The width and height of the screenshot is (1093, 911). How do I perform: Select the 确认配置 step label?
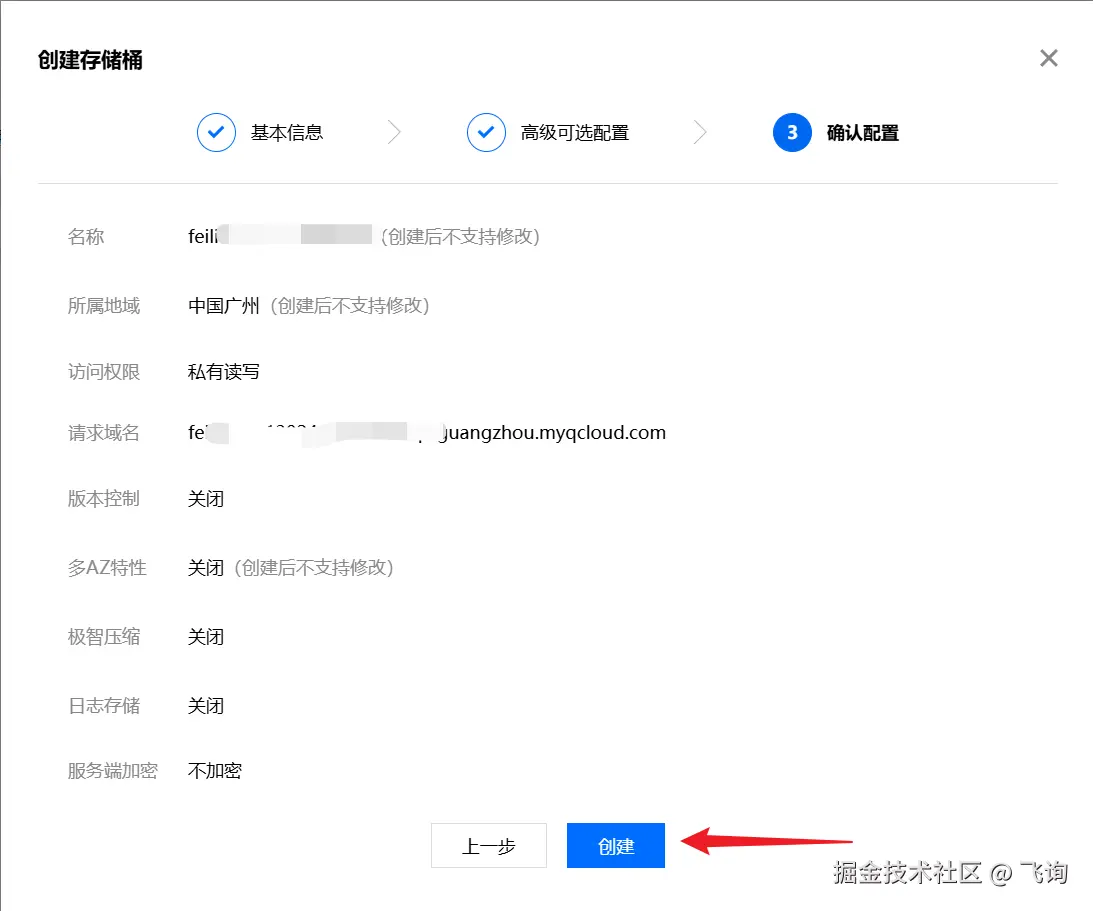[x=862, y=132]
